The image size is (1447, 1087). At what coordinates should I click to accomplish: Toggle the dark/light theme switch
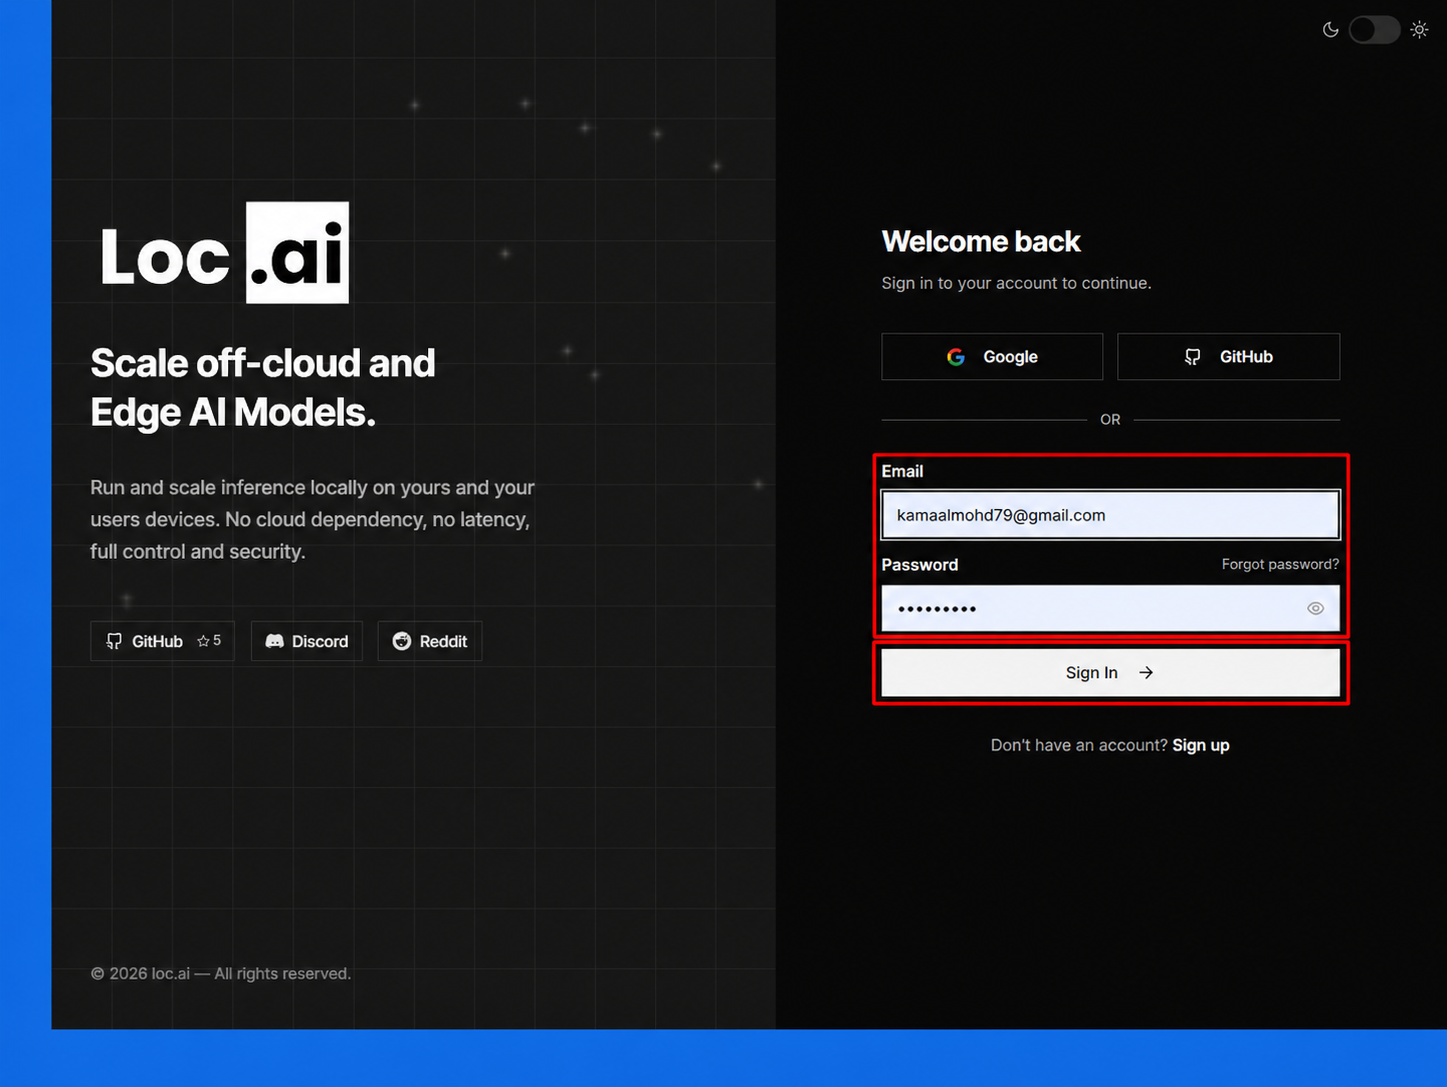click(x=1374, y=30)
